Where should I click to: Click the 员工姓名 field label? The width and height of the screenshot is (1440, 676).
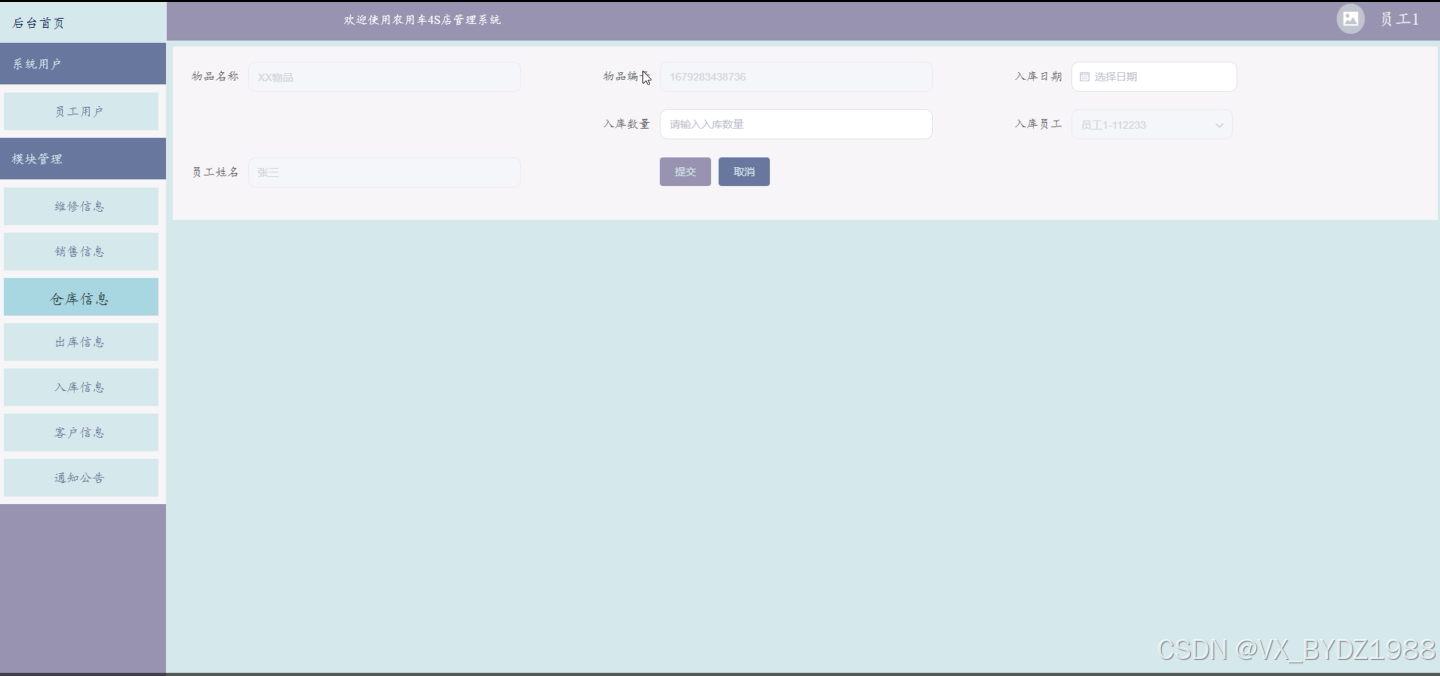pos(215,172)
